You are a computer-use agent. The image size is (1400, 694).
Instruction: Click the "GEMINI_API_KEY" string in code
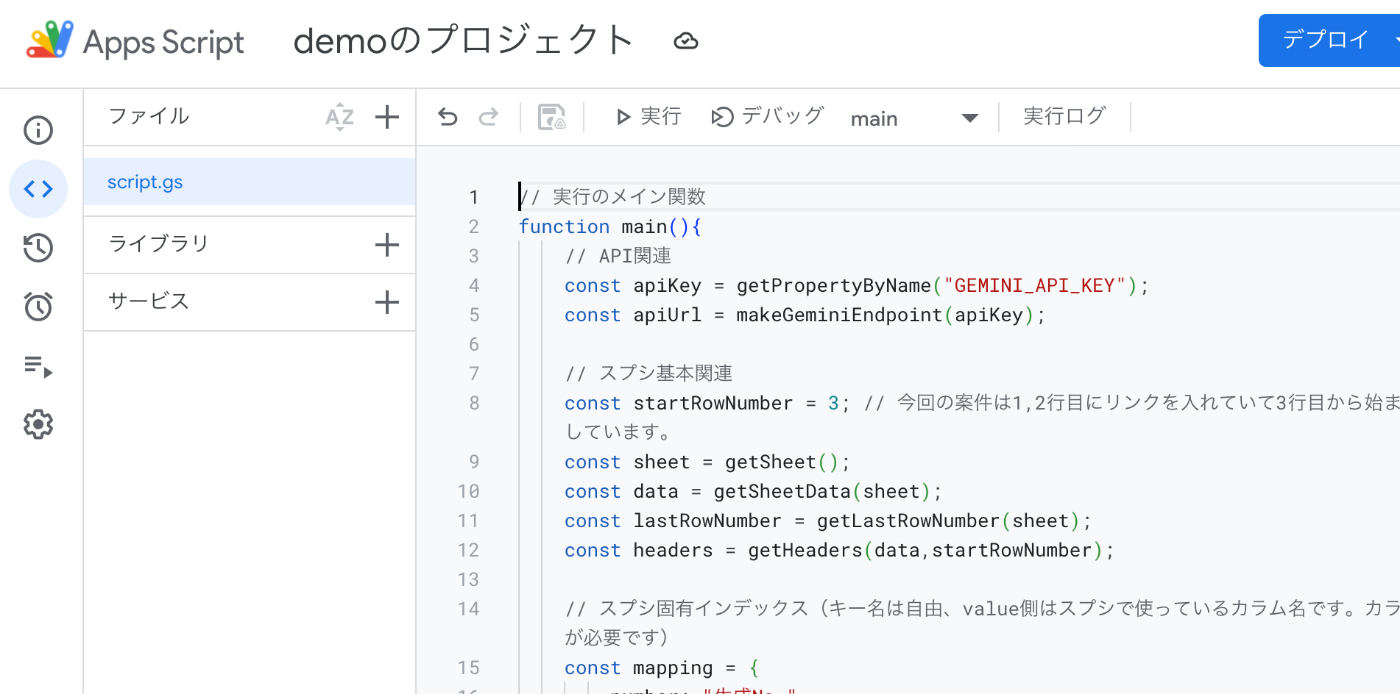pyautogui.click(x=1035, y=286)
